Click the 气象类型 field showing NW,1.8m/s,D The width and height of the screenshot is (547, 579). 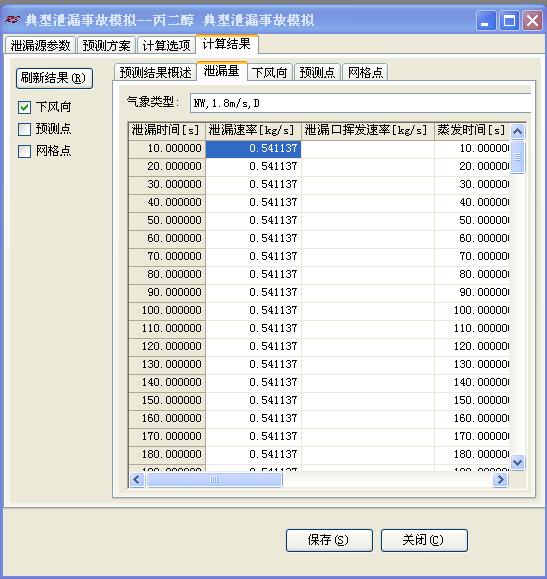(x=360, y=103)
